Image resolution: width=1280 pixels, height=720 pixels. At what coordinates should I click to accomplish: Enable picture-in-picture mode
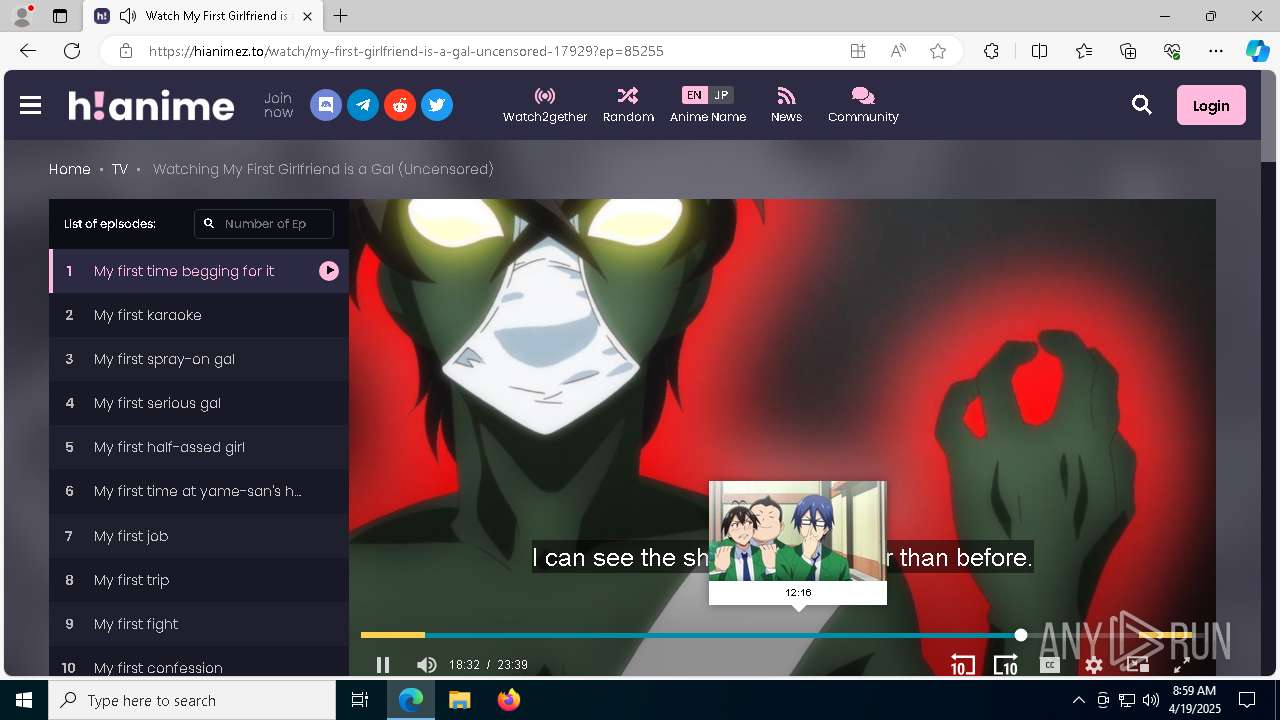point(1137,665)
